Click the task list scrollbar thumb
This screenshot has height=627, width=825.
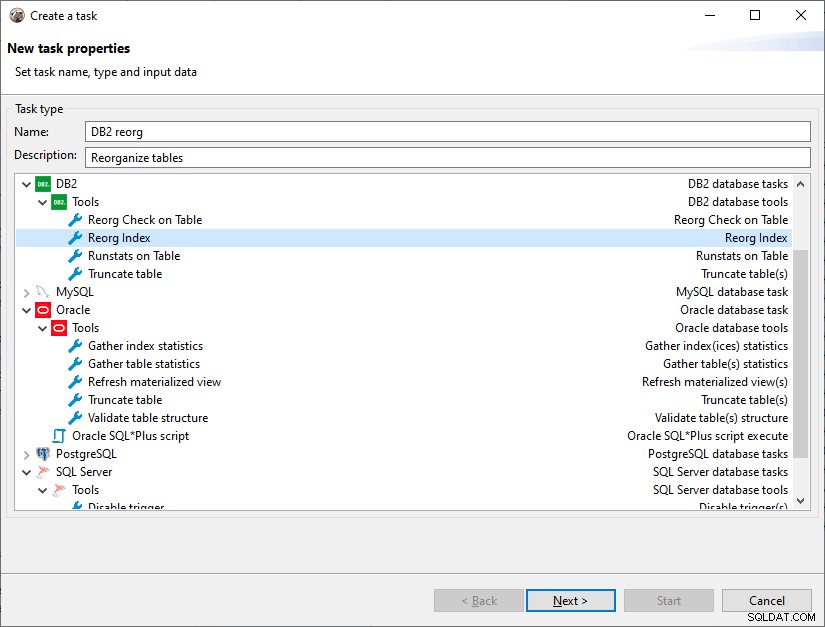pyautogui.click(x=800, y=354)
